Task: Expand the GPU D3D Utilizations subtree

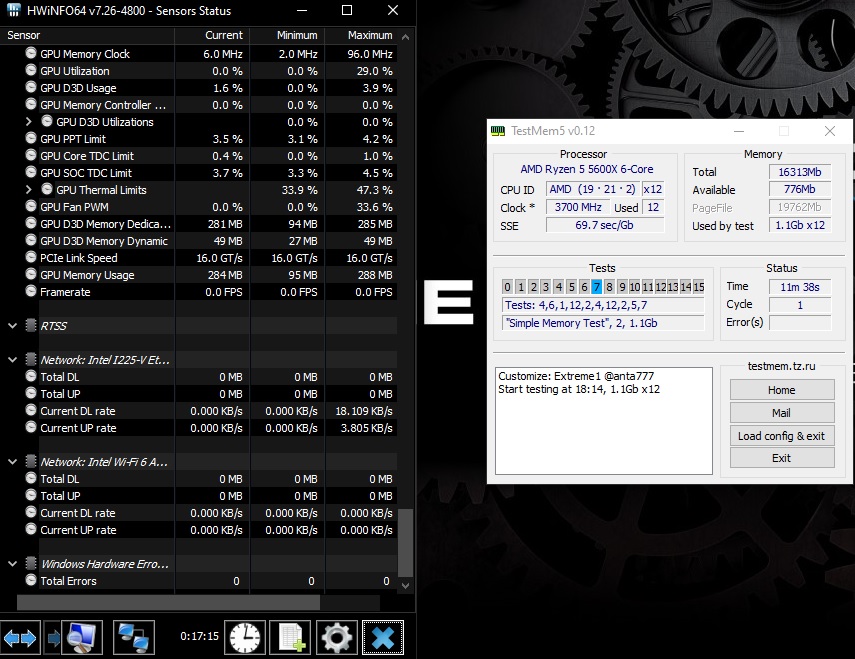Action: coord(29,122)
